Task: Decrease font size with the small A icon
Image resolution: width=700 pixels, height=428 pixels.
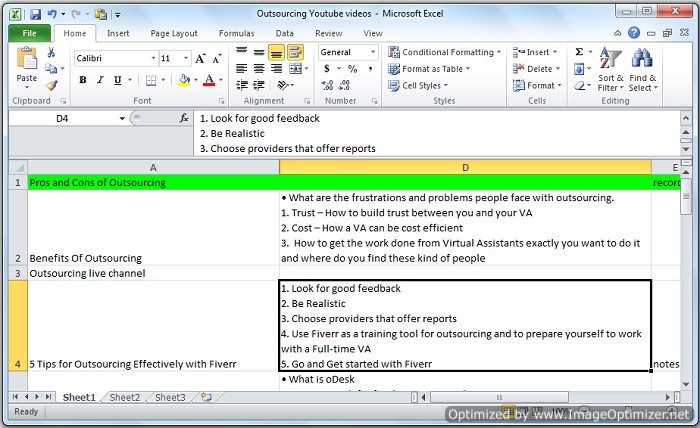Action: [x=217, y=58]
